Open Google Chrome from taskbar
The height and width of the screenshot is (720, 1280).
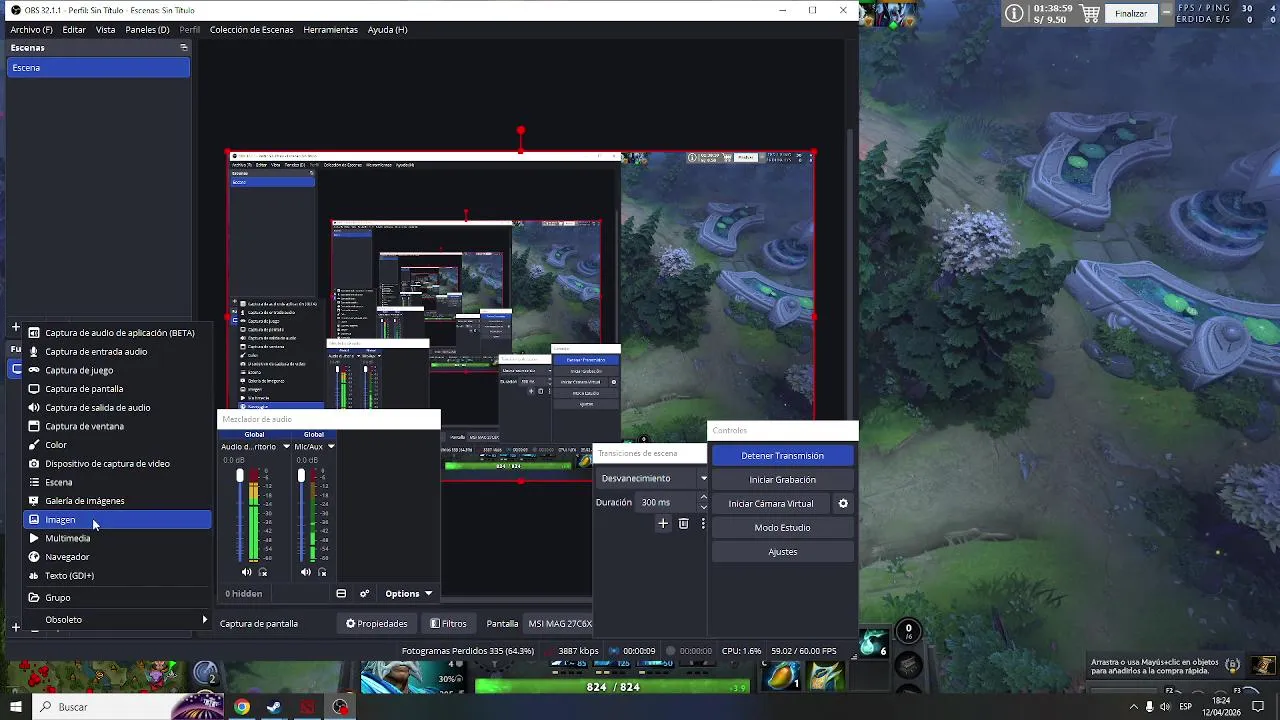pos(242,707)
